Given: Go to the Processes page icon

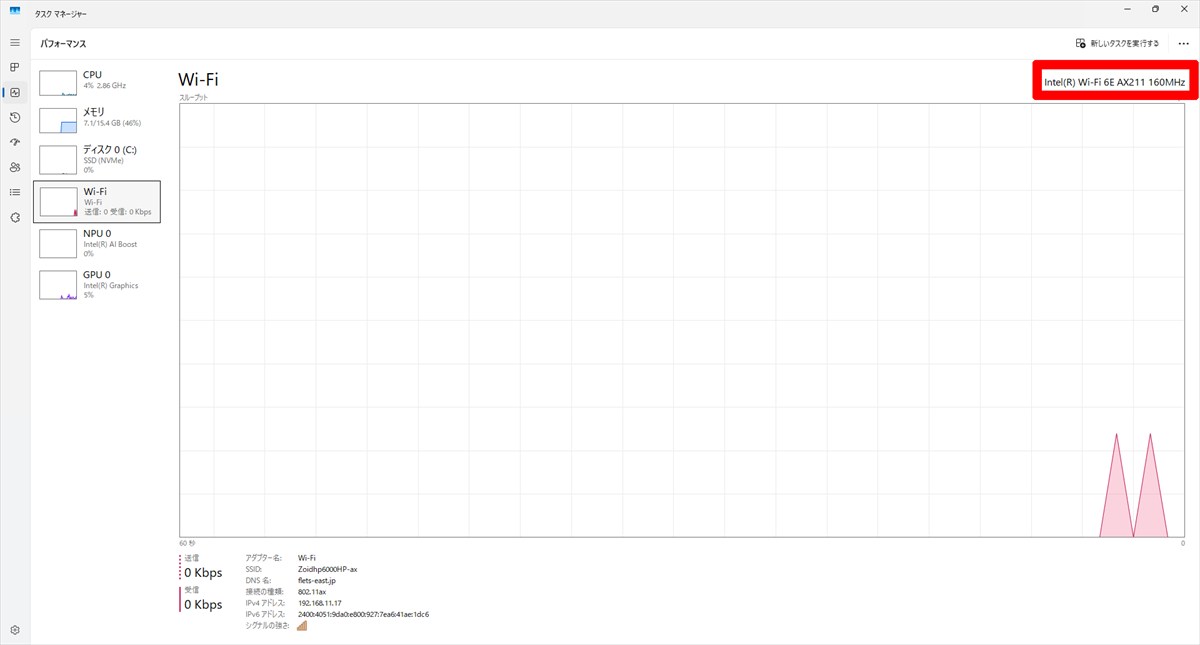Looking at the screenshot, I should click(15, 68).
